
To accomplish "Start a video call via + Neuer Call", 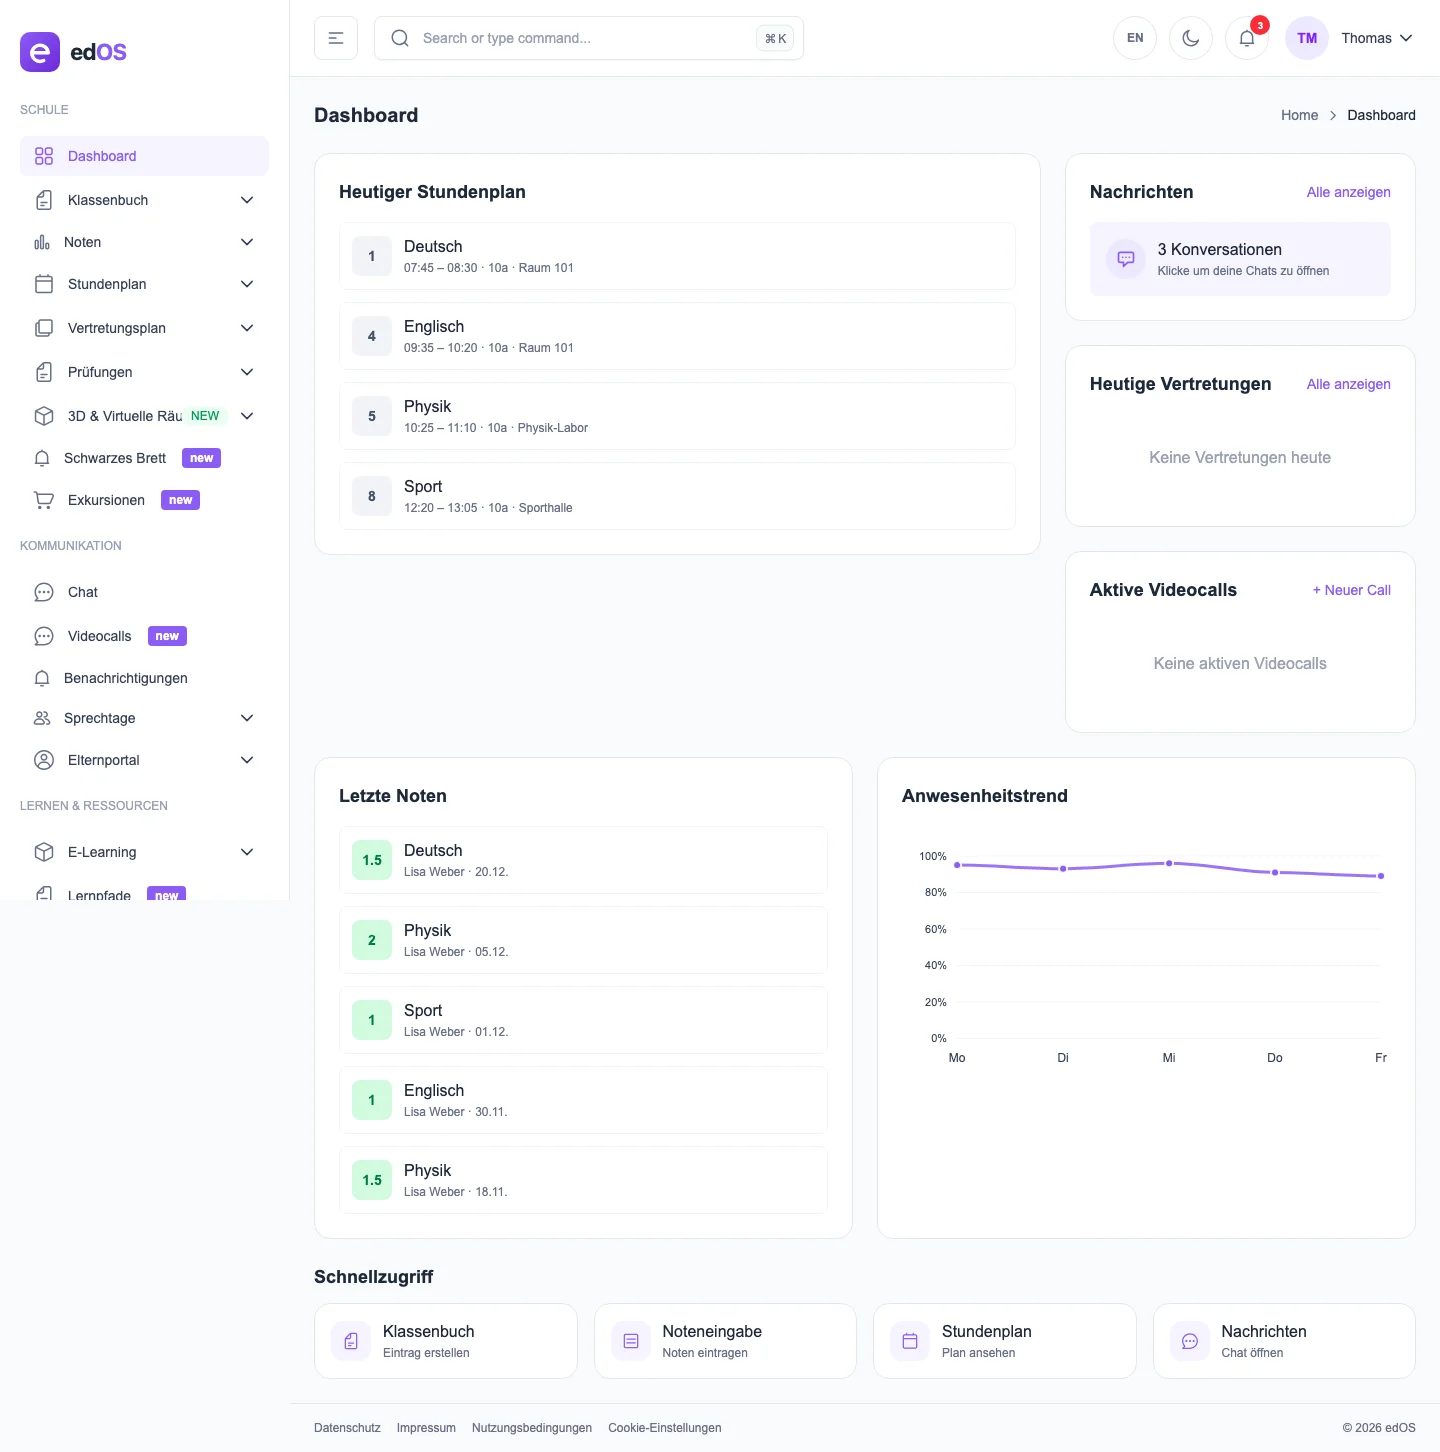I will point(1351,590).
